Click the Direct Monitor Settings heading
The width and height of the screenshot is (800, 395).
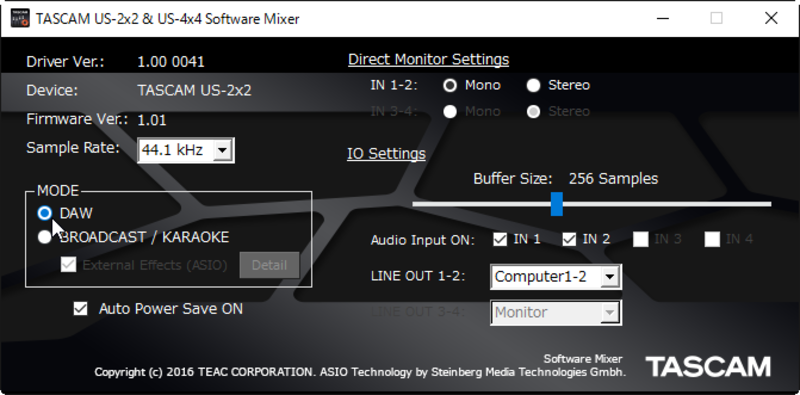pos(429,60)
